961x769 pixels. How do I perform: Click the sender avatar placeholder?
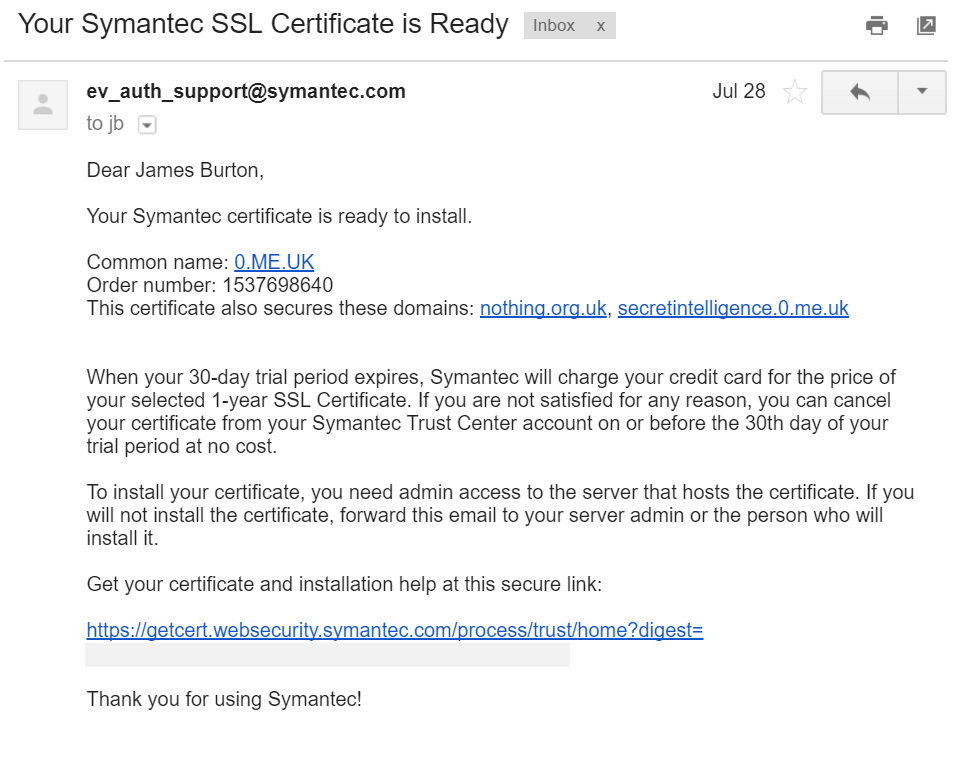coord(43,105)
